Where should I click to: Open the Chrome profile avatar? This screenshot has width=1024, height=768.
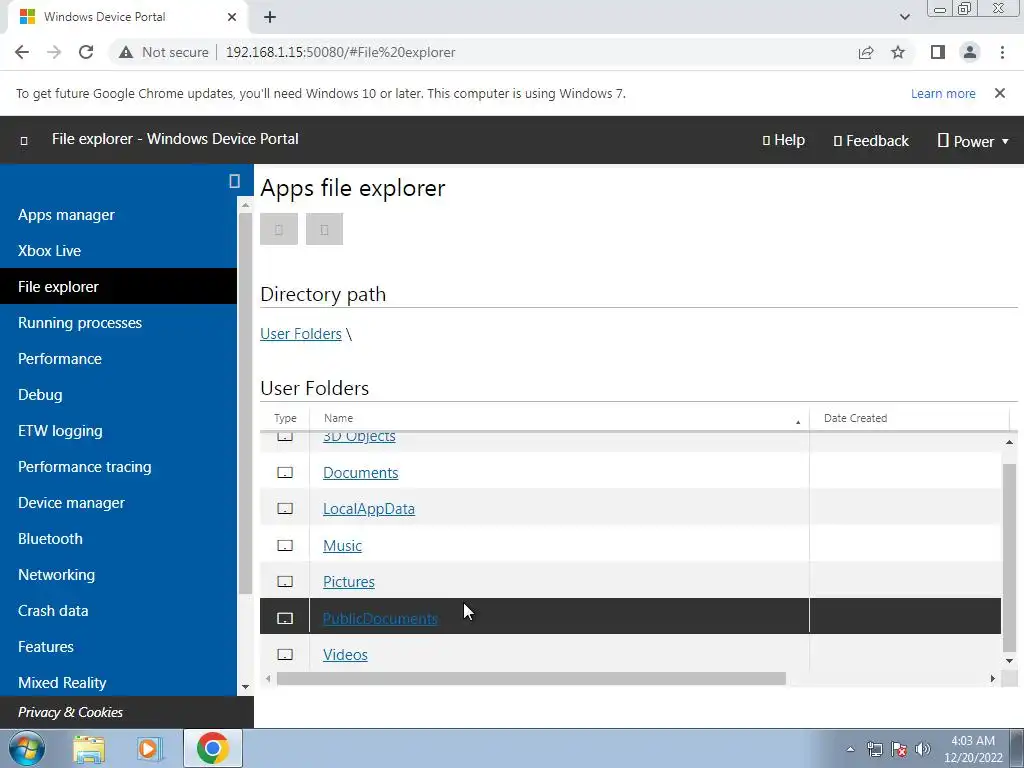(970, 52)
